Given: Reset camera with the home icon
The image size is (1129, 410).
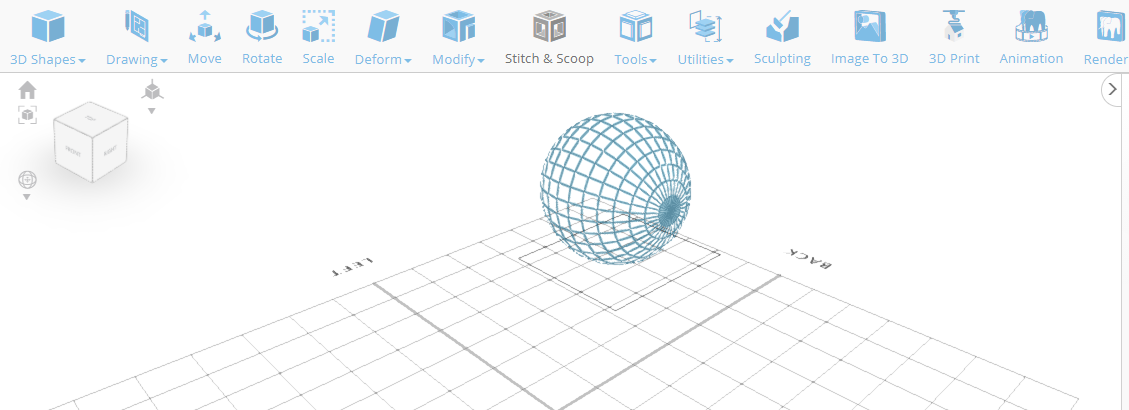Looking at the screenshot, I should [x=27, y=90].
